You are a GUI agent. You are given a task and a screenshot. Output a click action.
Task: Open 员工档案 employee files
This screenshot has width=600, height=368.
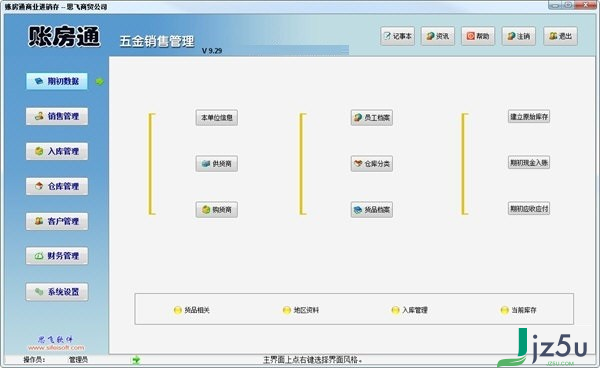point(372,117)
